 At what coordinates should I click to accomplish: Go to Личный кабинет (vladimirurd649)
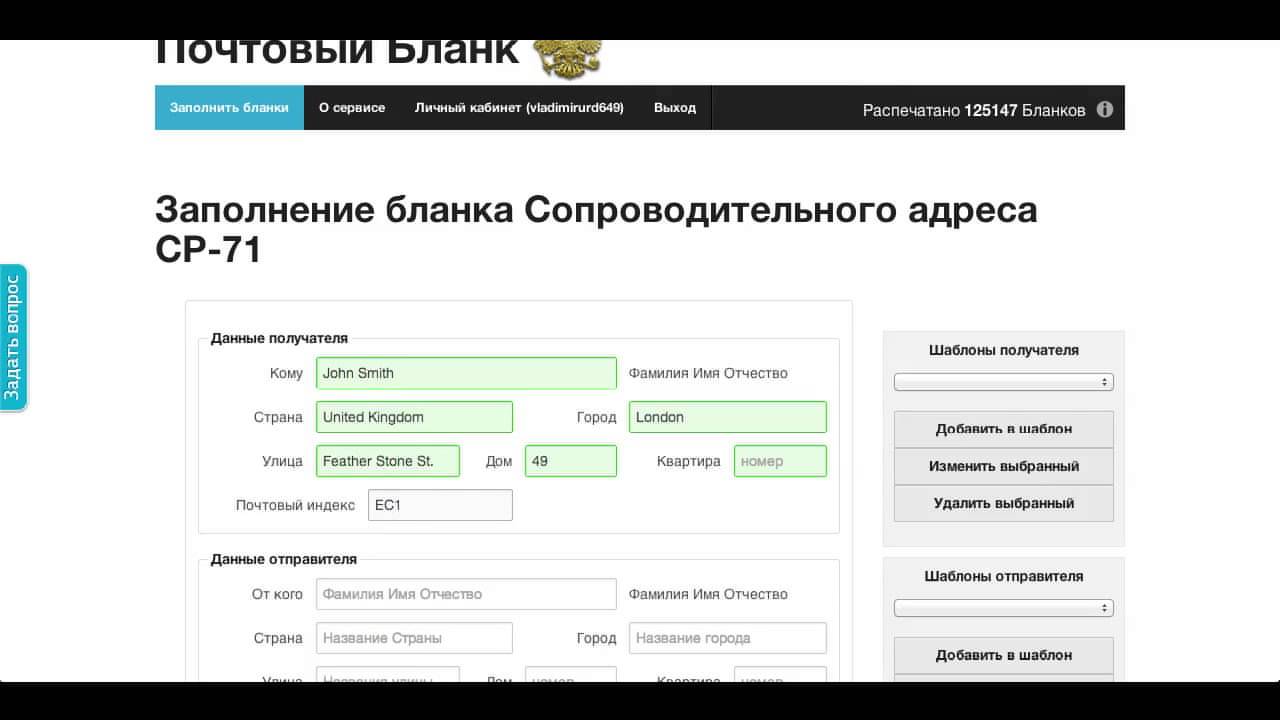point(519,107)
